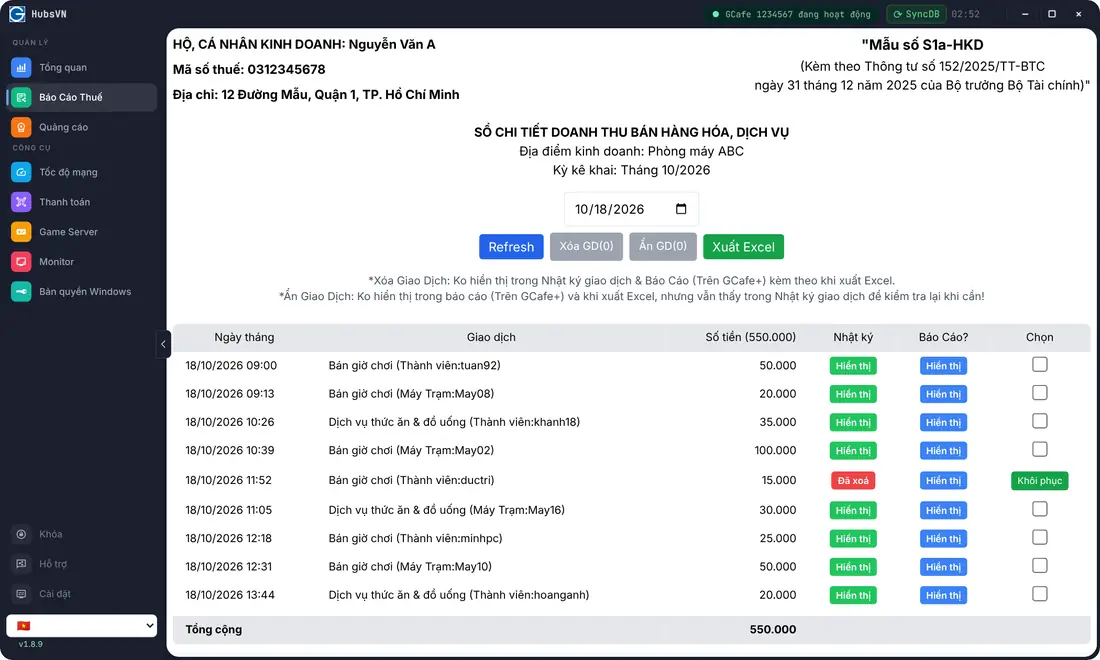Toggle Báo Cáo Hiển thị for May02 row
Screen dimensions: 1100x660
pyautogui.click(x=944, y=451)
